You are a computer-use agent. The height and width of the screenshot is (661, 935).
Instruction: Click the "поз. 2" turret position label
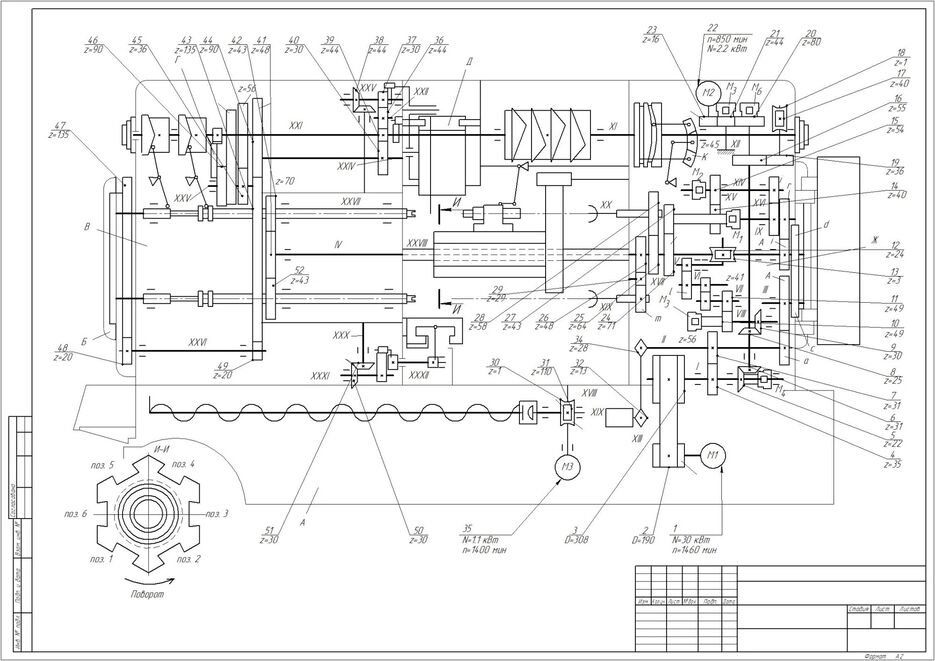point(188,560)
